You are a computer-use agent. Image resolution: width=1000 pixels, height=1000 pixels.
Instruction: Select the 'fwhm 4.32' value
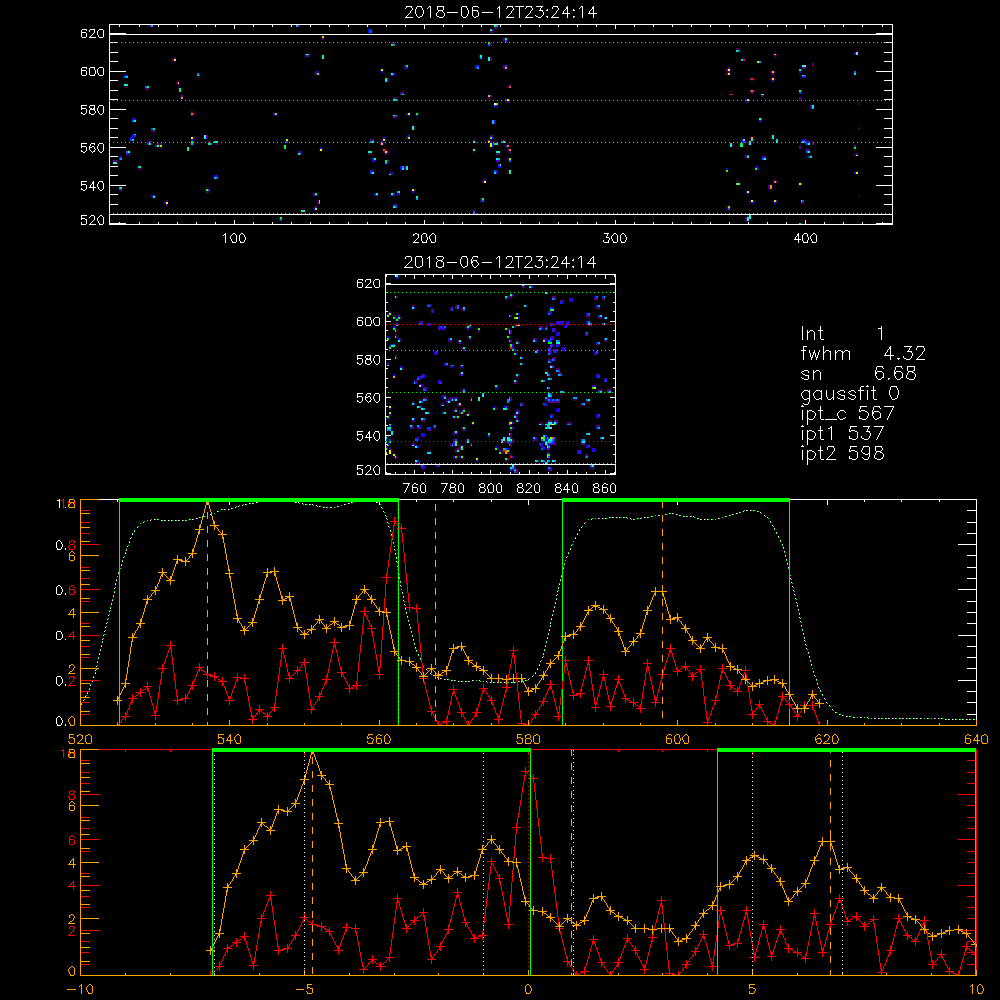click(x=863, y=353)
